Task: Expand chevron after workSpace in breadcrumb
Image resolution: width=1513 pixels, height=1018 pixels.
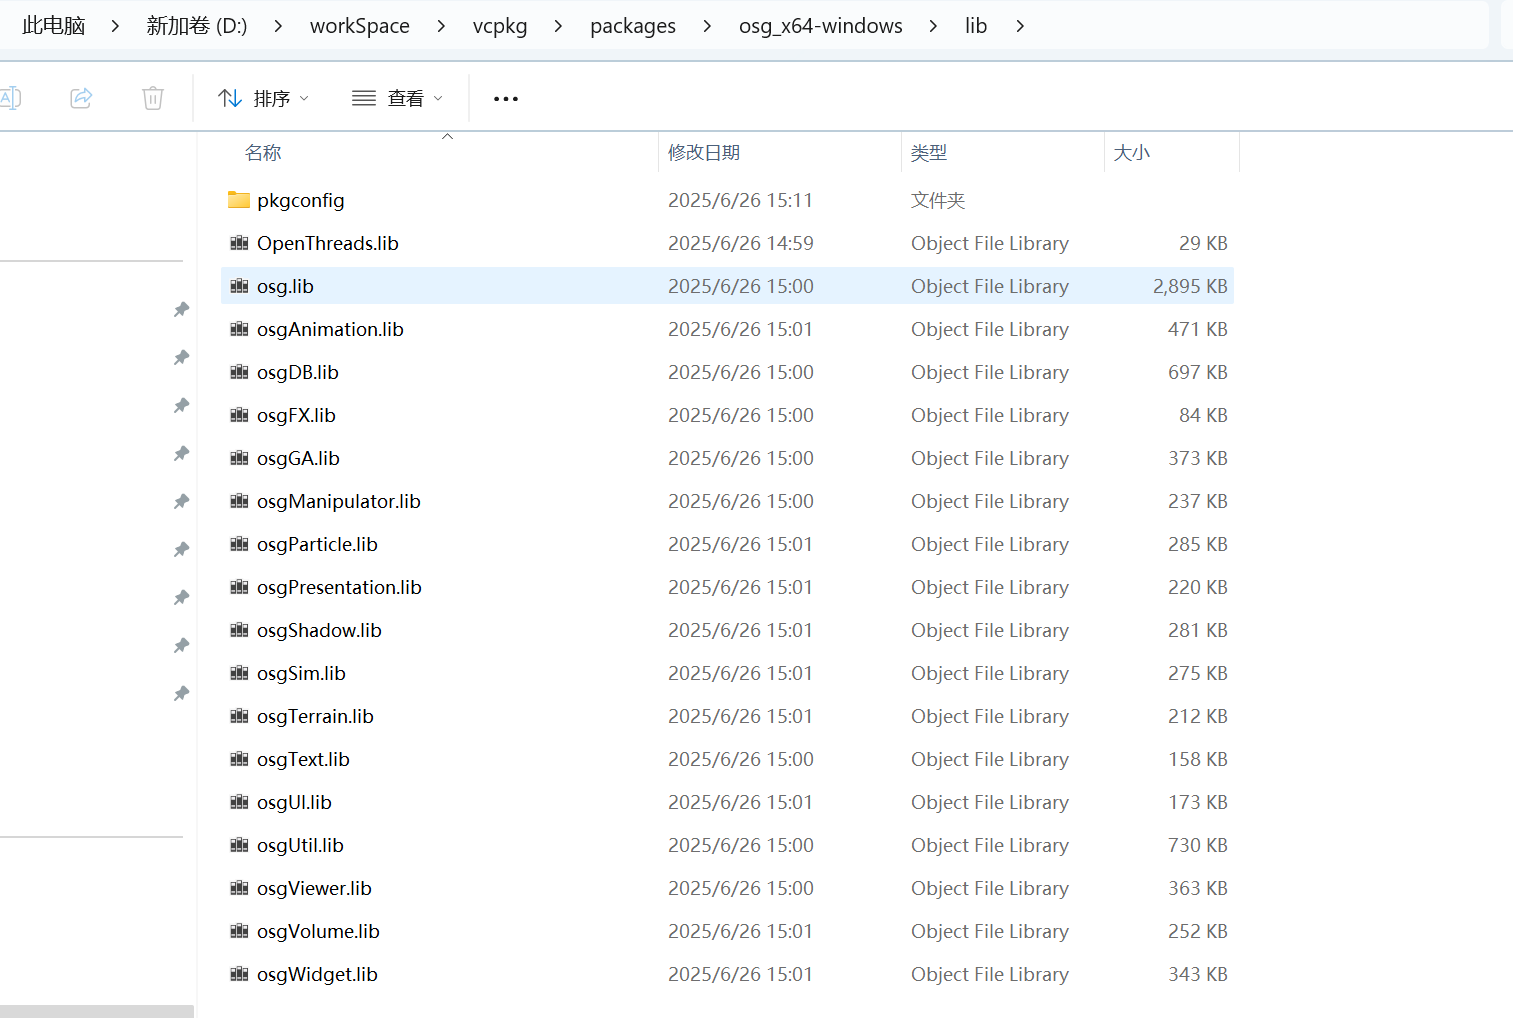Action: click(x=441, y=26)
